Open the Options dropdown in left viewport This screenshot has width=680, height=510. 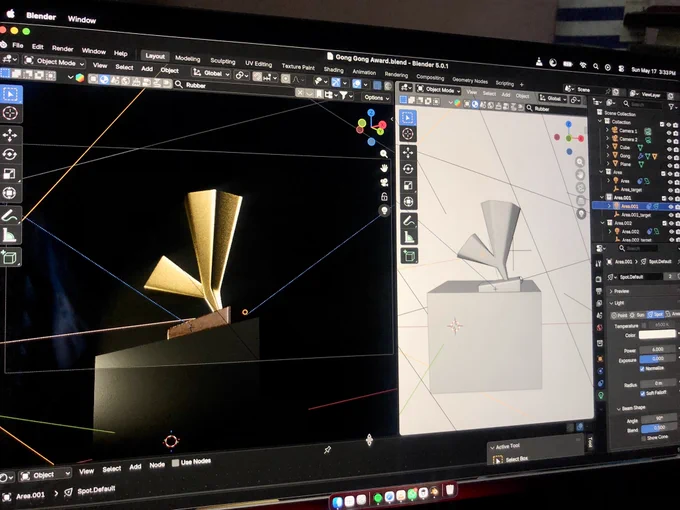(x=376, y=98)
